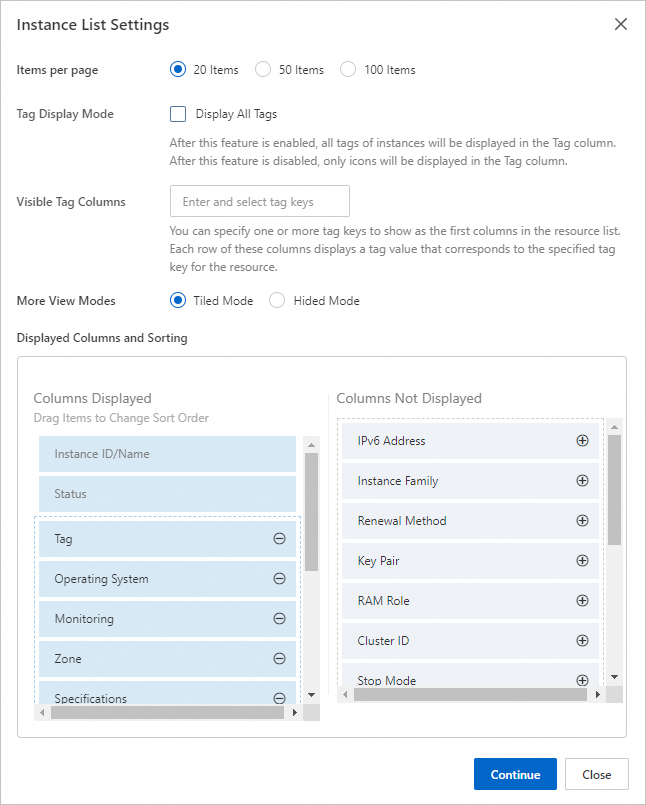Click plus icon next to Renewal Method
Viewport: 646px width, 805px height.
tap(582, 521)
